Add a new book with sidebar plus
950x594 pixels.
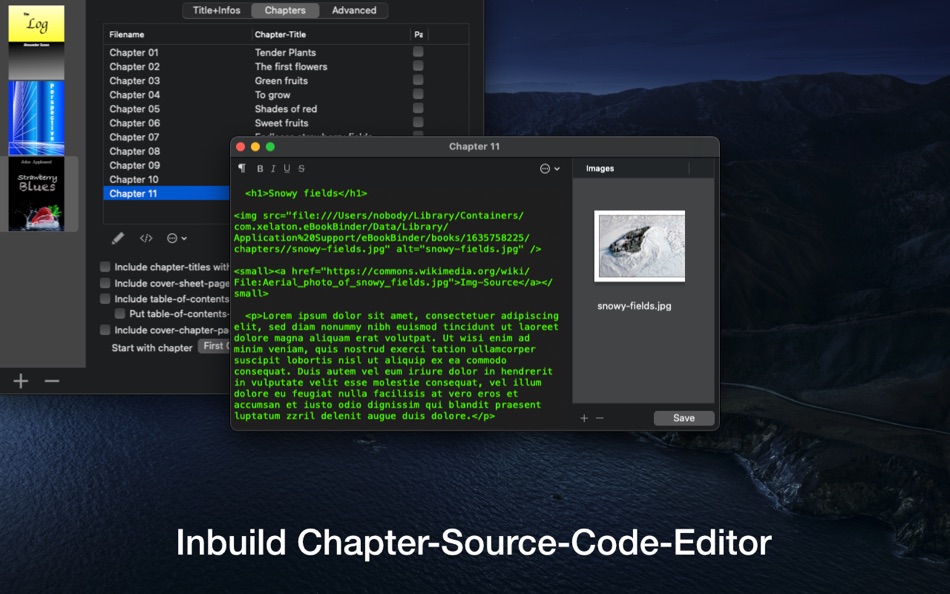pyautogui.click(x=21, y=381)
